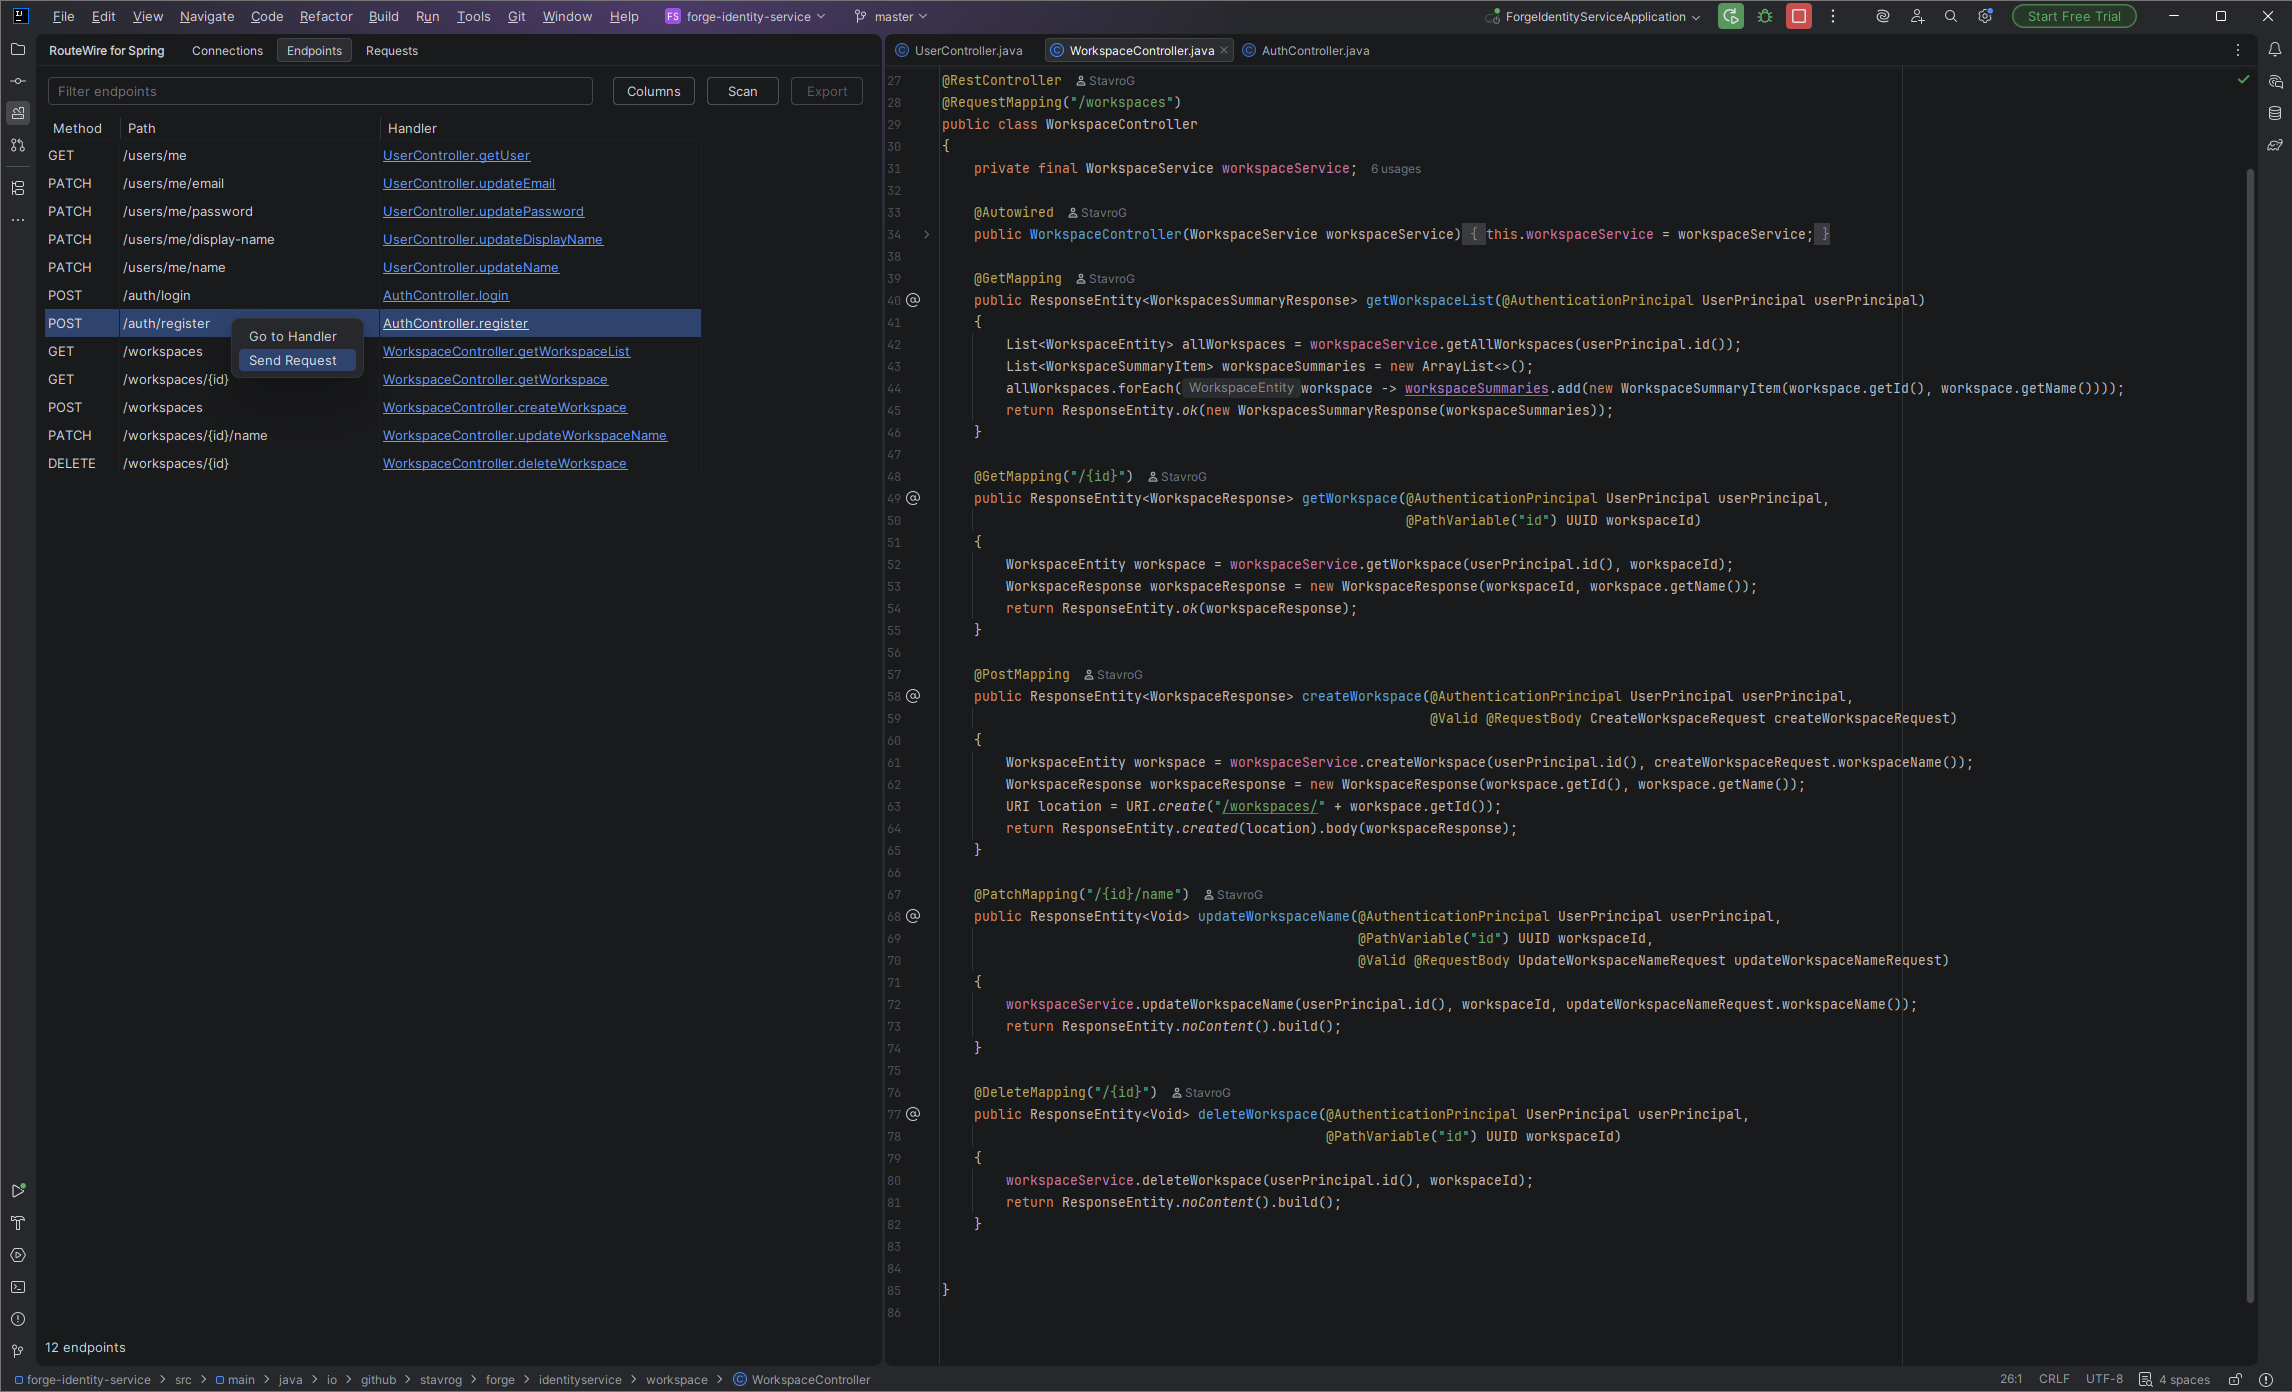Choose Send Request from the context menu
The image size is (2292, 1392).
pyautogui.click(x=297, y=360)
